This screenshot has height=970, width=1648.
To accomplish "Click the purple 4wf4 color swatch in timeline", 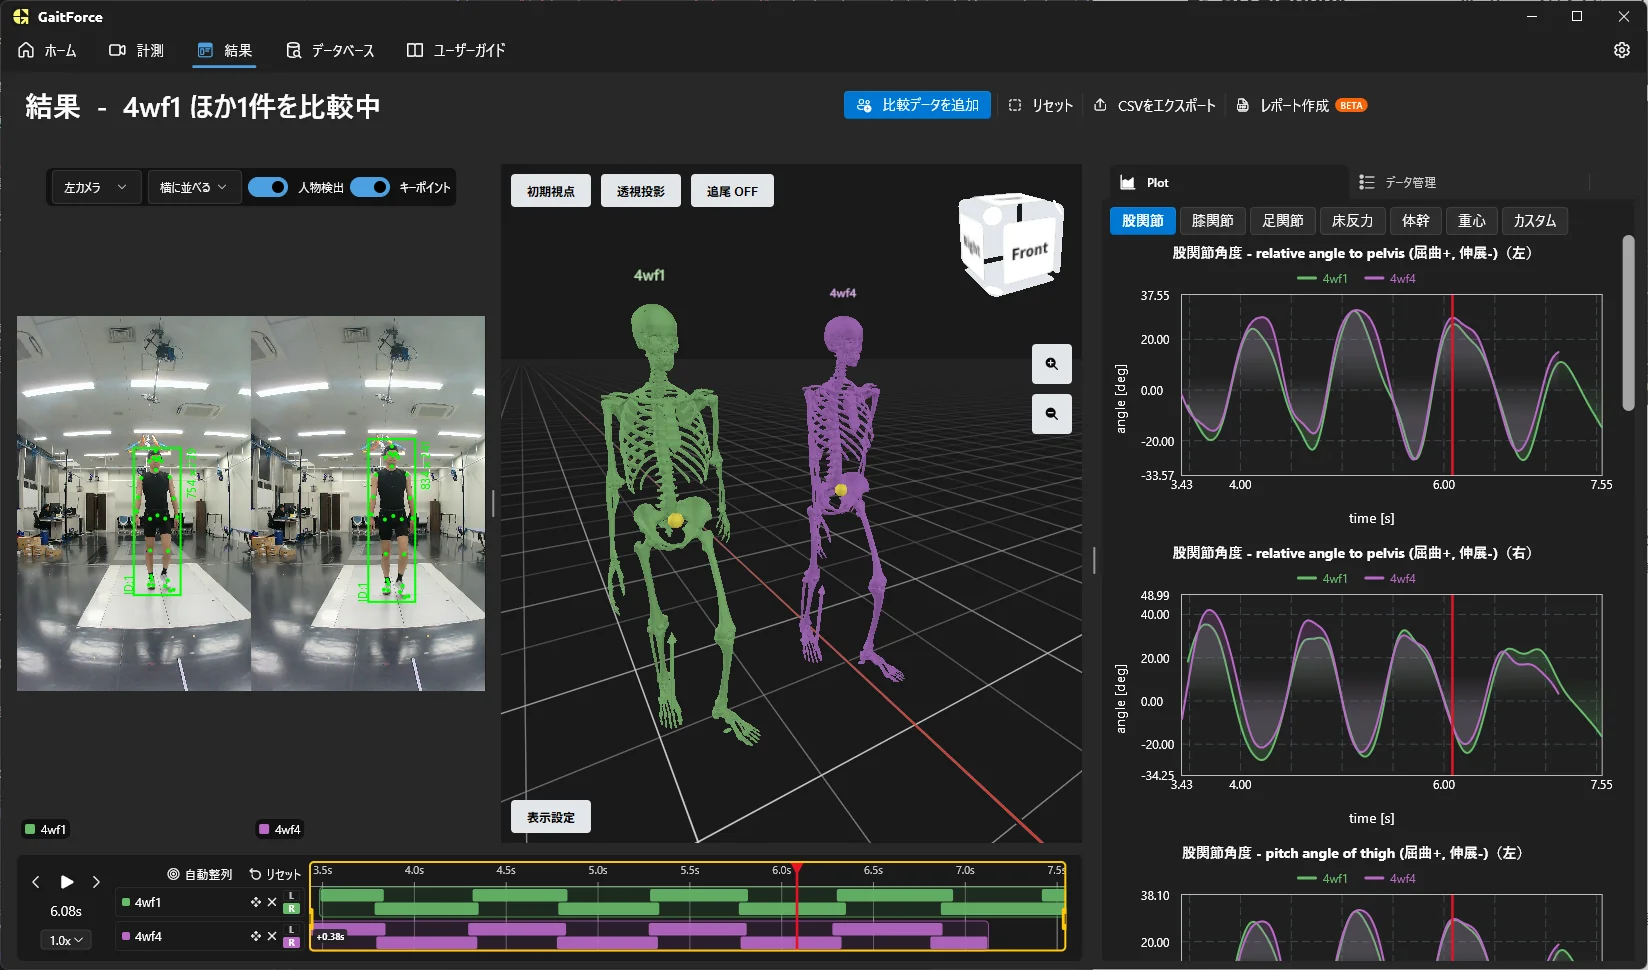I will (126, 936).
